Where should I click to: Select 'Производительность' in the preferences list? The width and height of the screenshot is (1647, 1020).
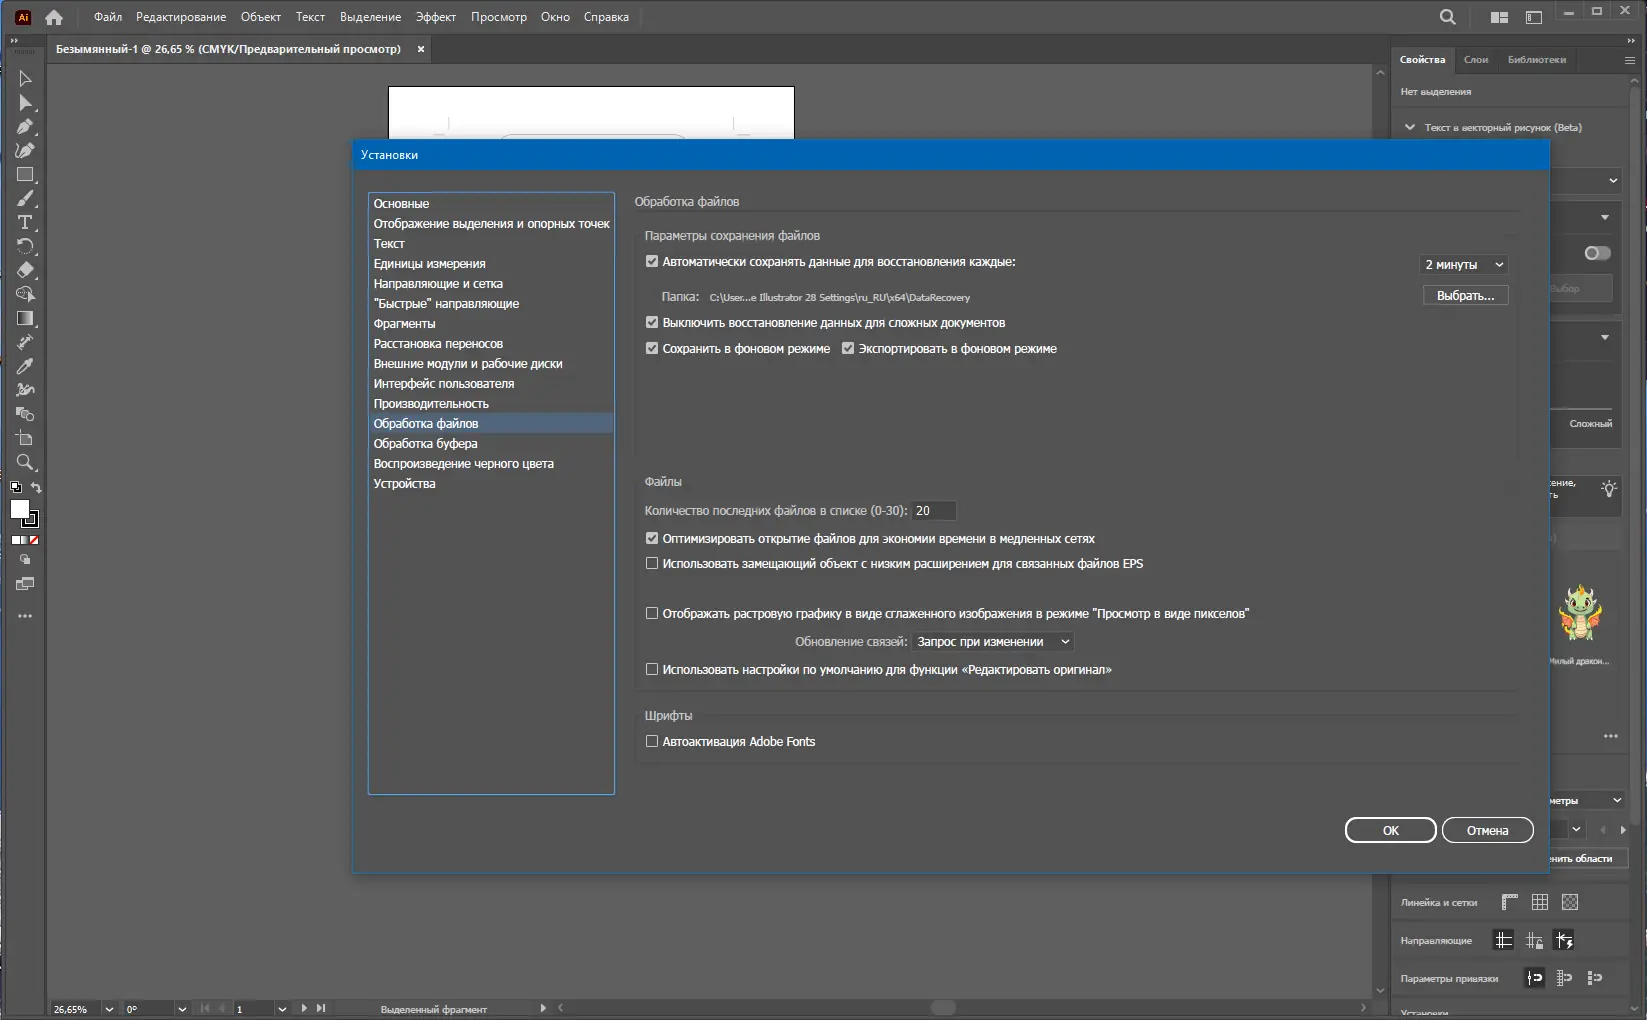click(431, 403)
